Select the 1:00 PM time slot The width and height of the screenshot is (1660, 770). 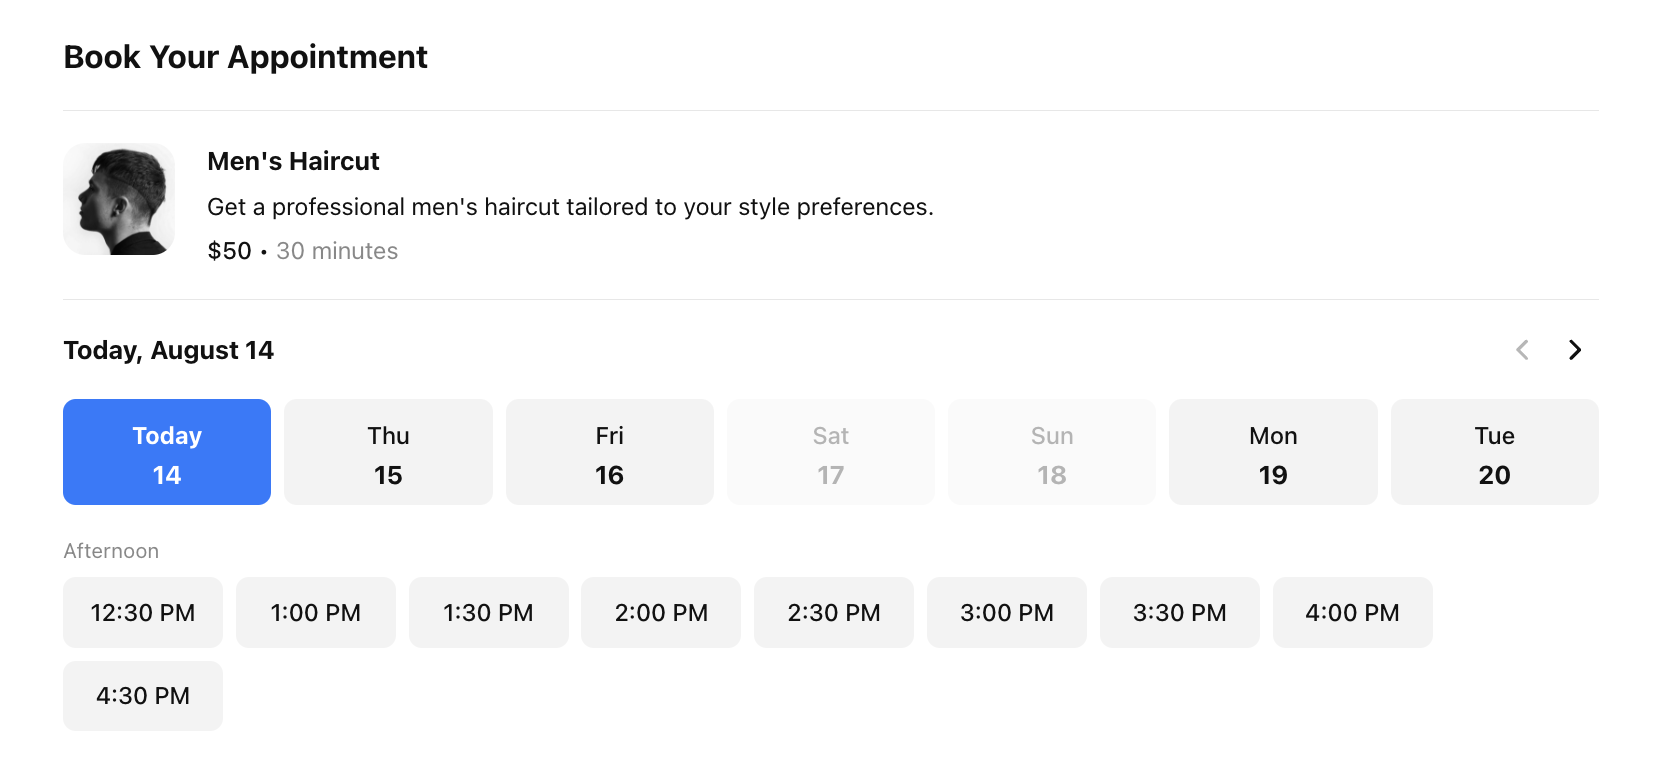click(x=315, y=612)
